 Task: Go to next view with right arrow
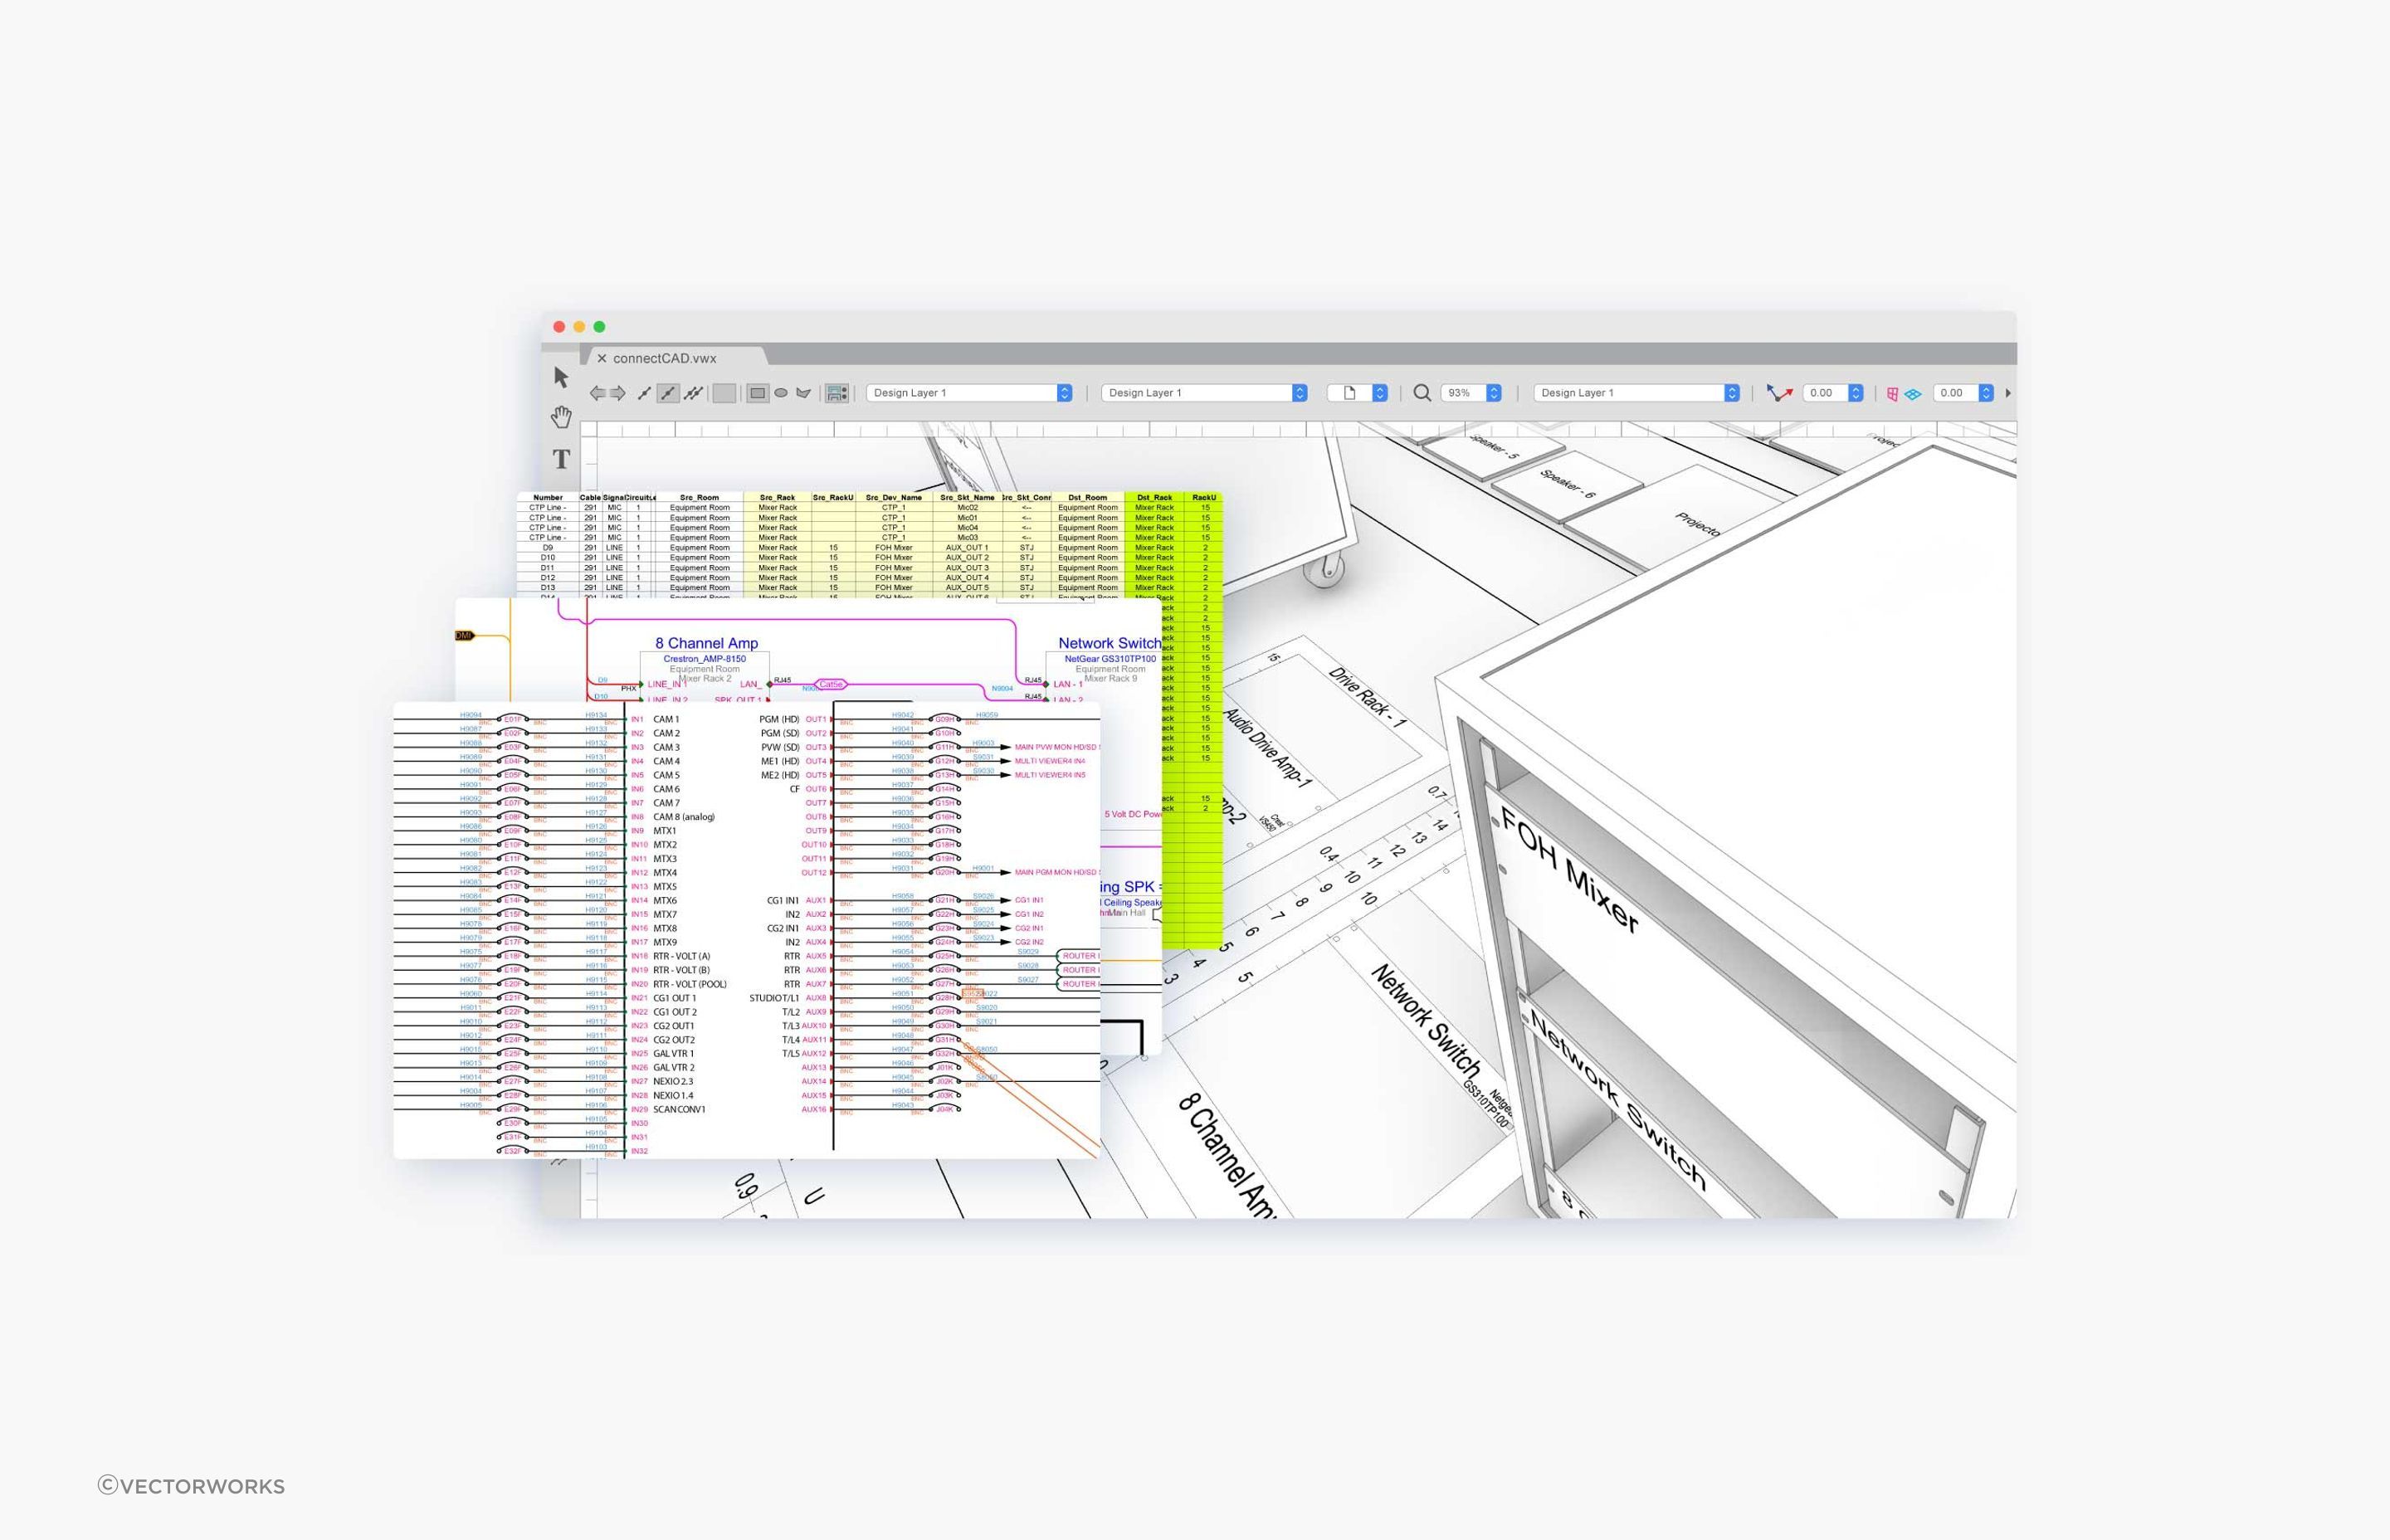618,393
